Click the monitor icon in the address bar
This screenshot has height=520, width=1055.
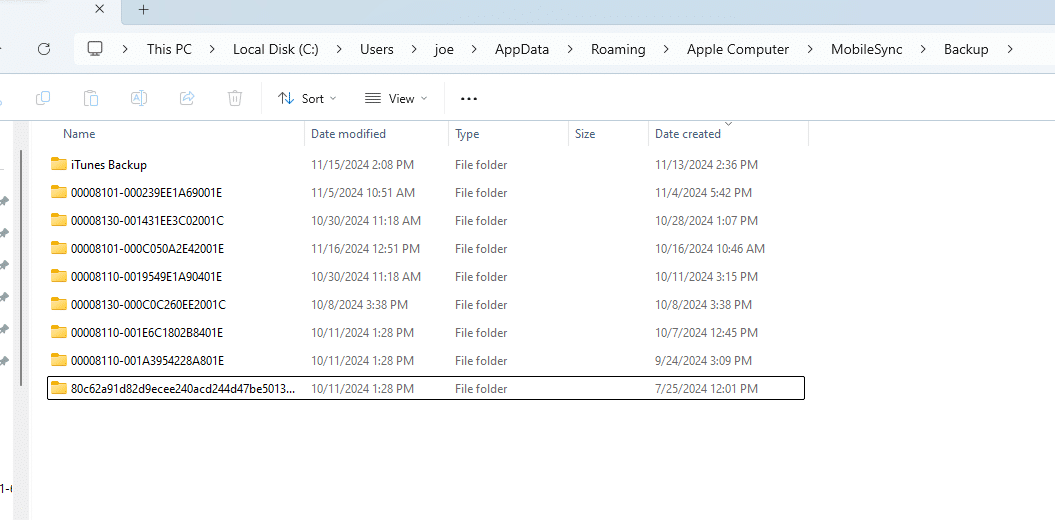(x=95, y=49)
